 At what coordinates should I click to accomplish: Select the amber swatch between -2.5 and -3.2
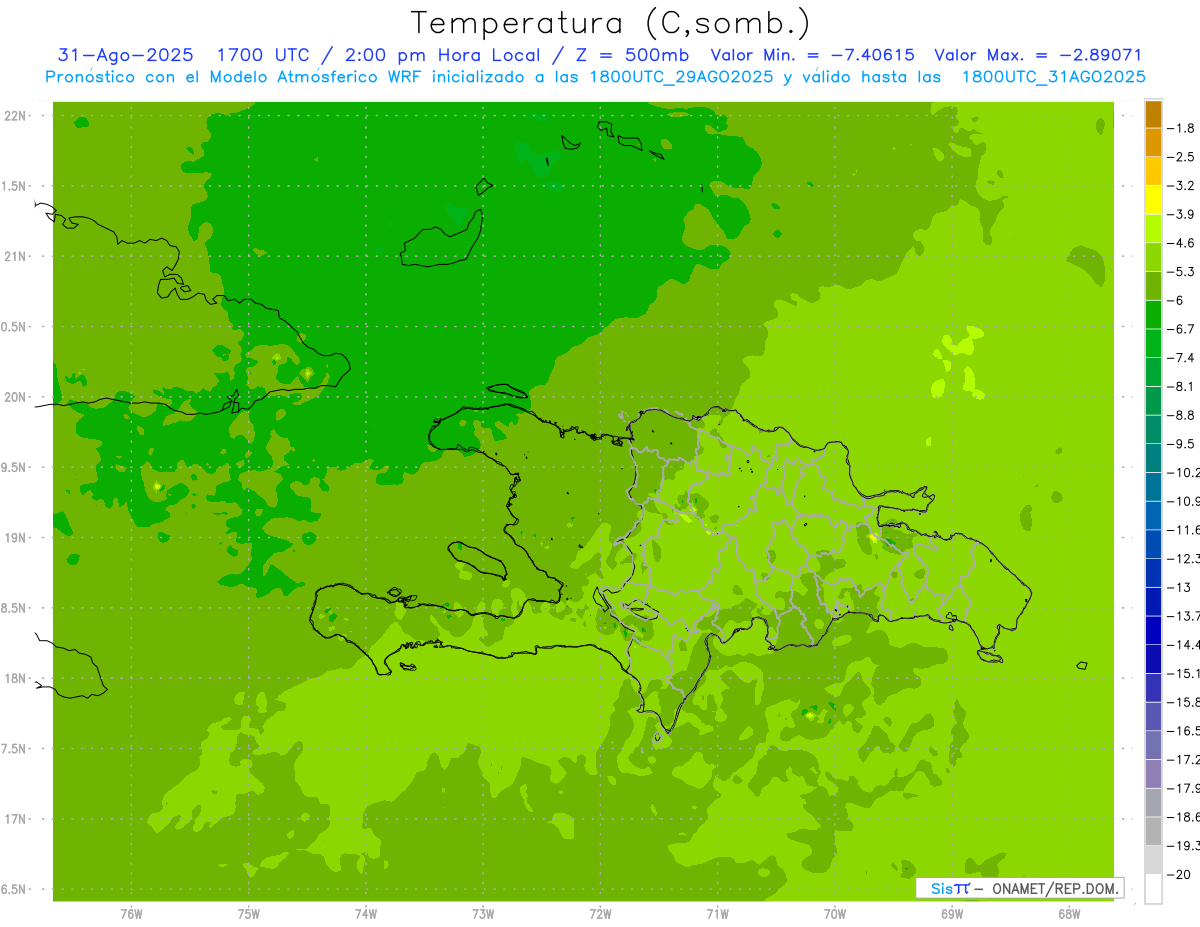[x=1153, y=171]
